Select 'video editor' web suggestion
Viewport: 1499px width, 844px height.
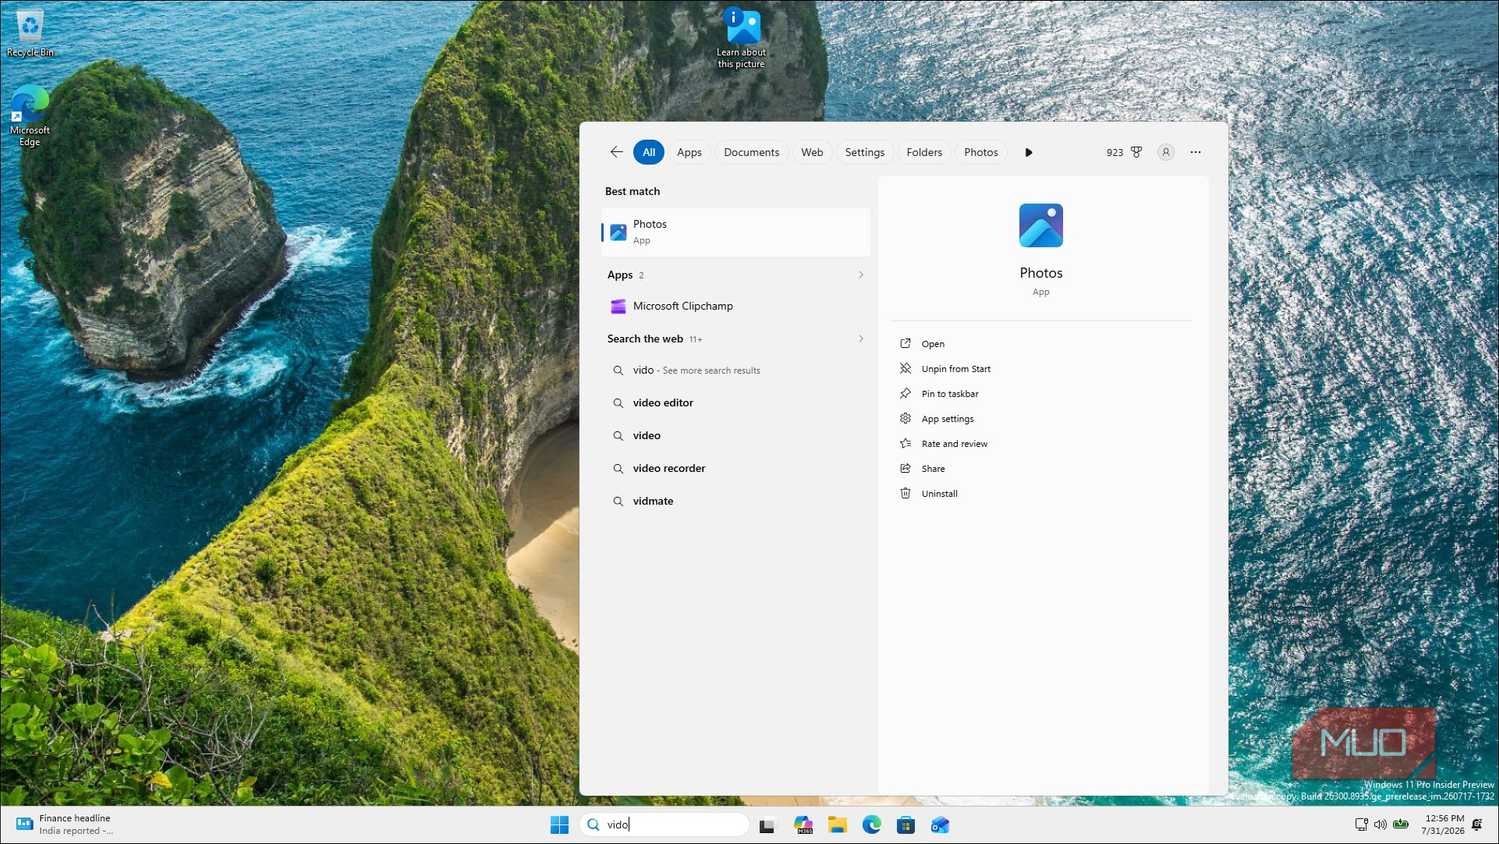(735, 403)
